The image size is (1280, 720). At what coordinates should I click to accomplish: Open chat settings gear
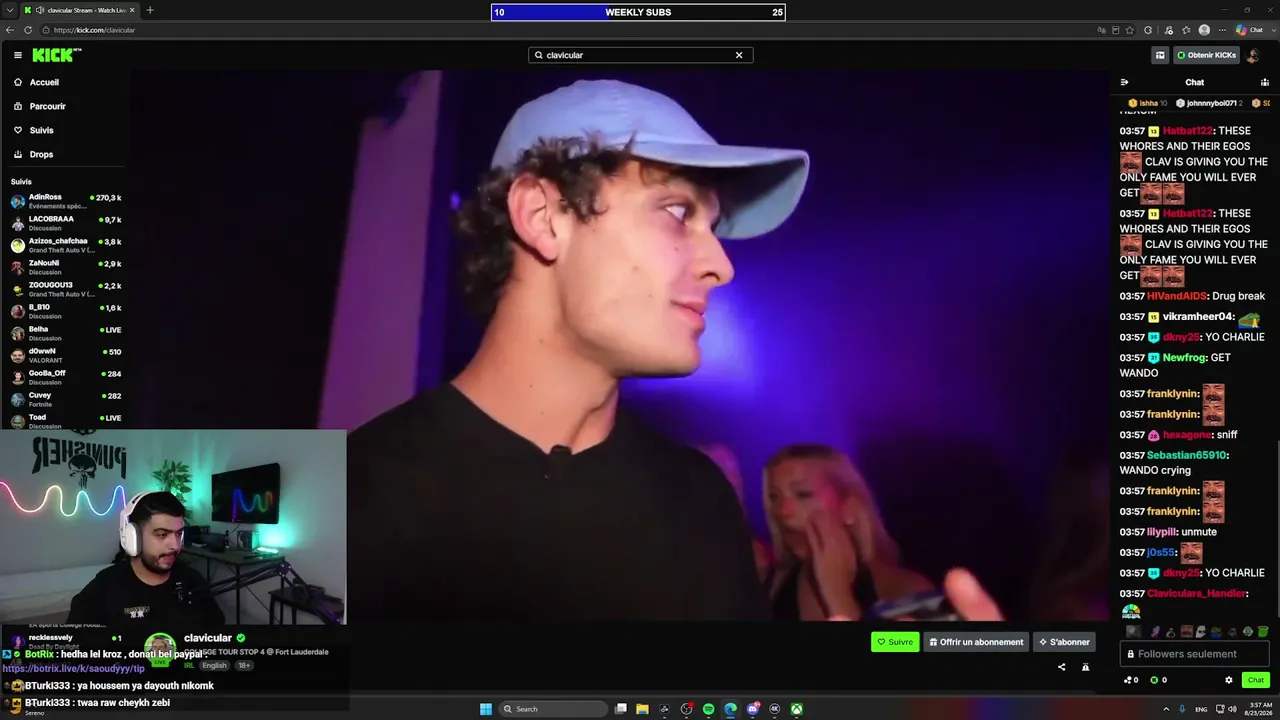pyautogui.click(x=1229, y=680)
